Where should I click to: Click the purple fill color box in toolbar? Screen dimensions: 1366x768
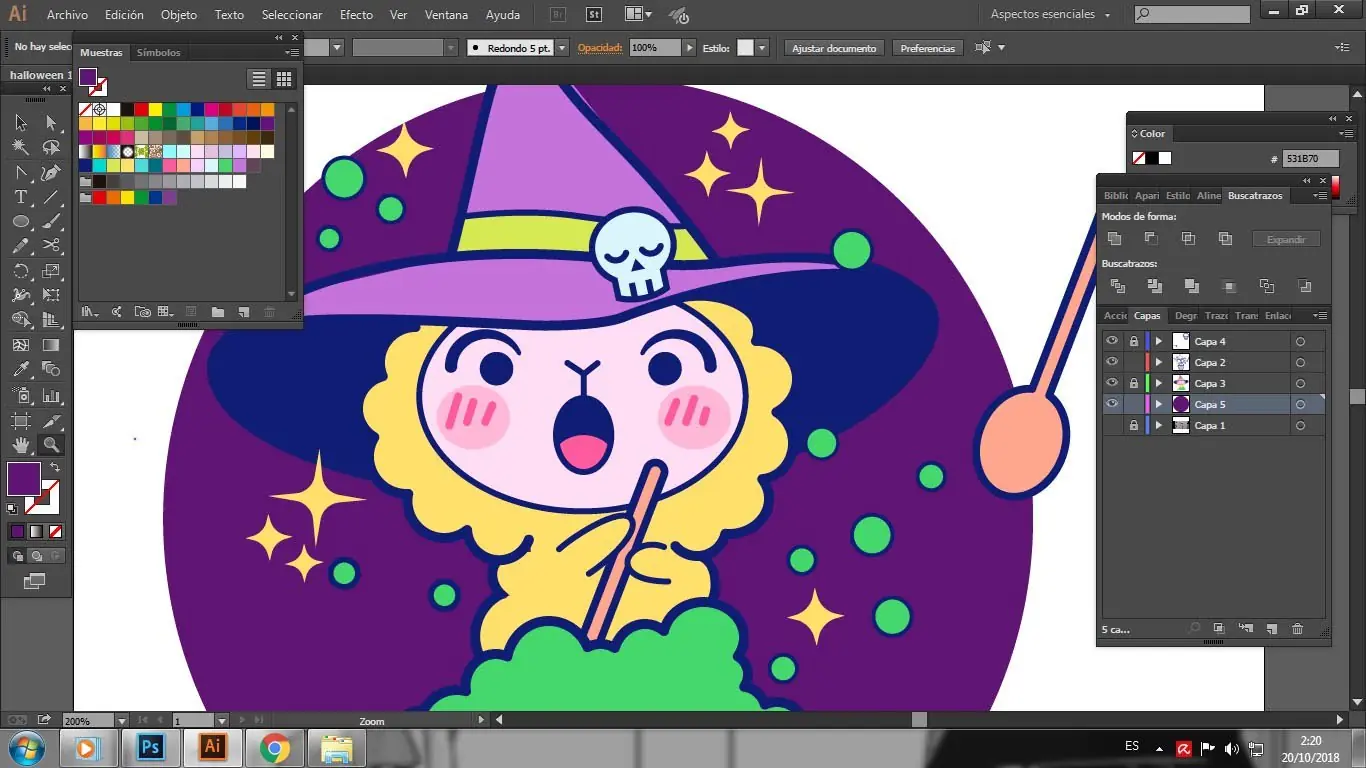[x=24, y=479]
